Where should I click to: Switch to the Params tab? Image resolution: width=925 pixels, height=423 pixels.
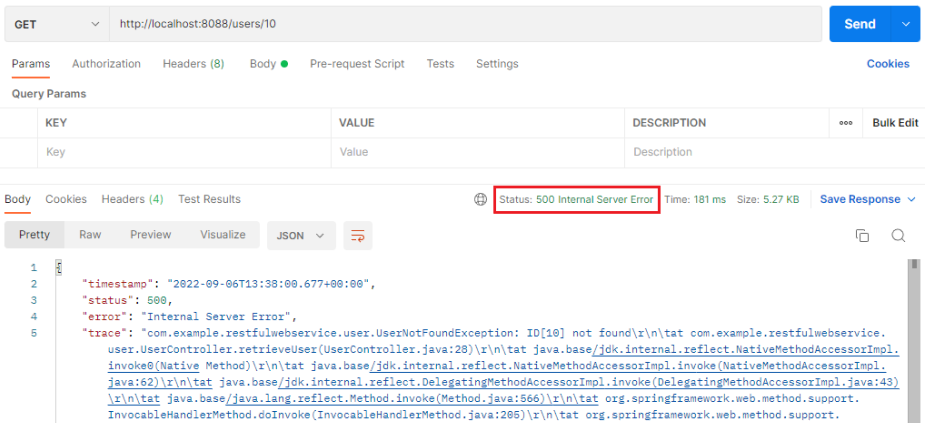coord(31,64)
